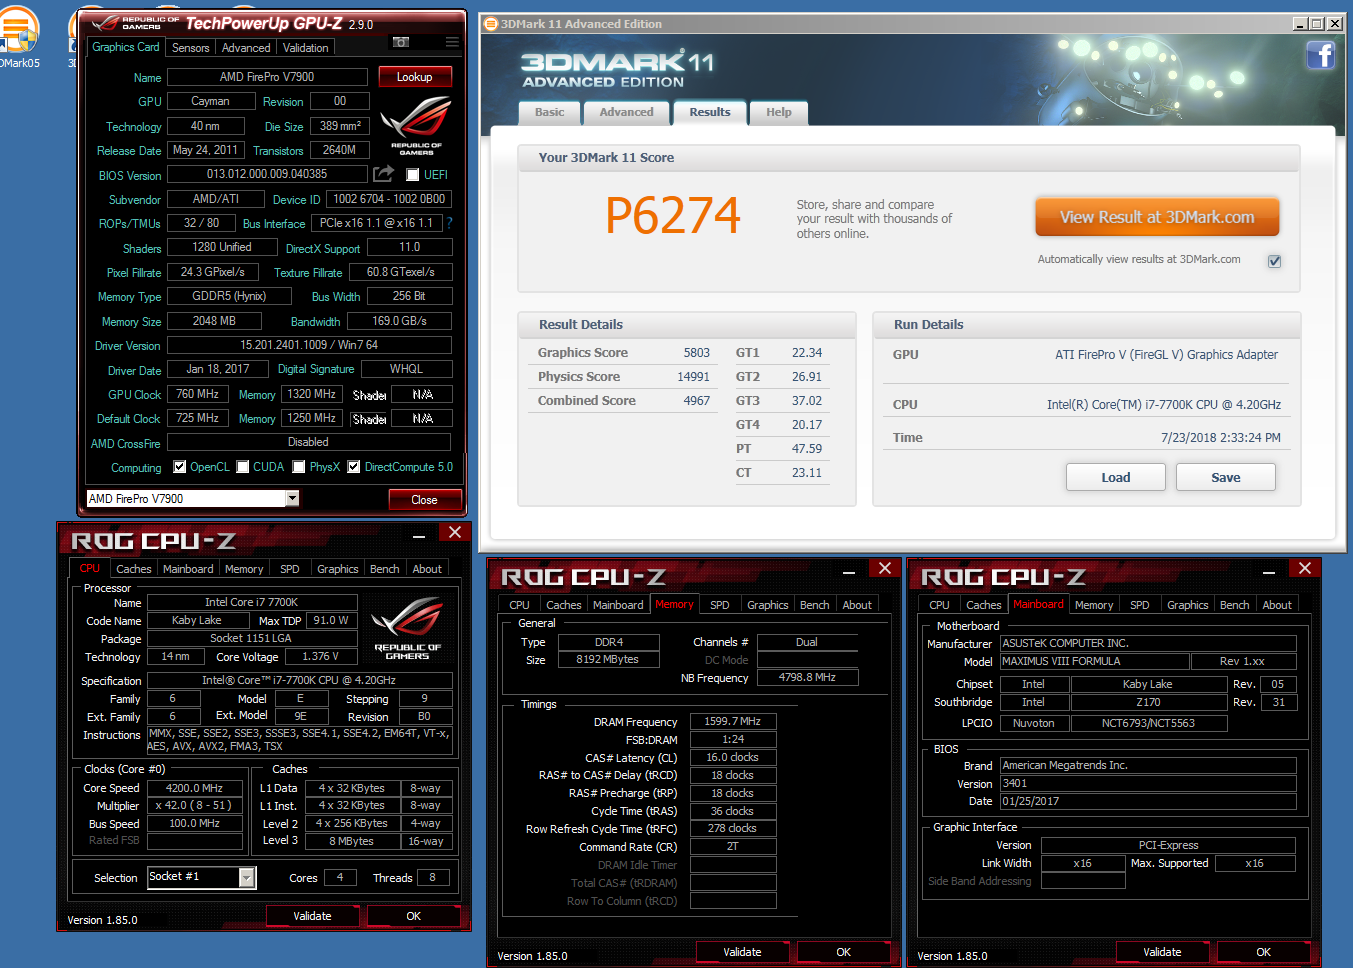Switch to the Advanced tab in GPU-Z
Screen dimensions: 1353x968
tap(246, 48)
